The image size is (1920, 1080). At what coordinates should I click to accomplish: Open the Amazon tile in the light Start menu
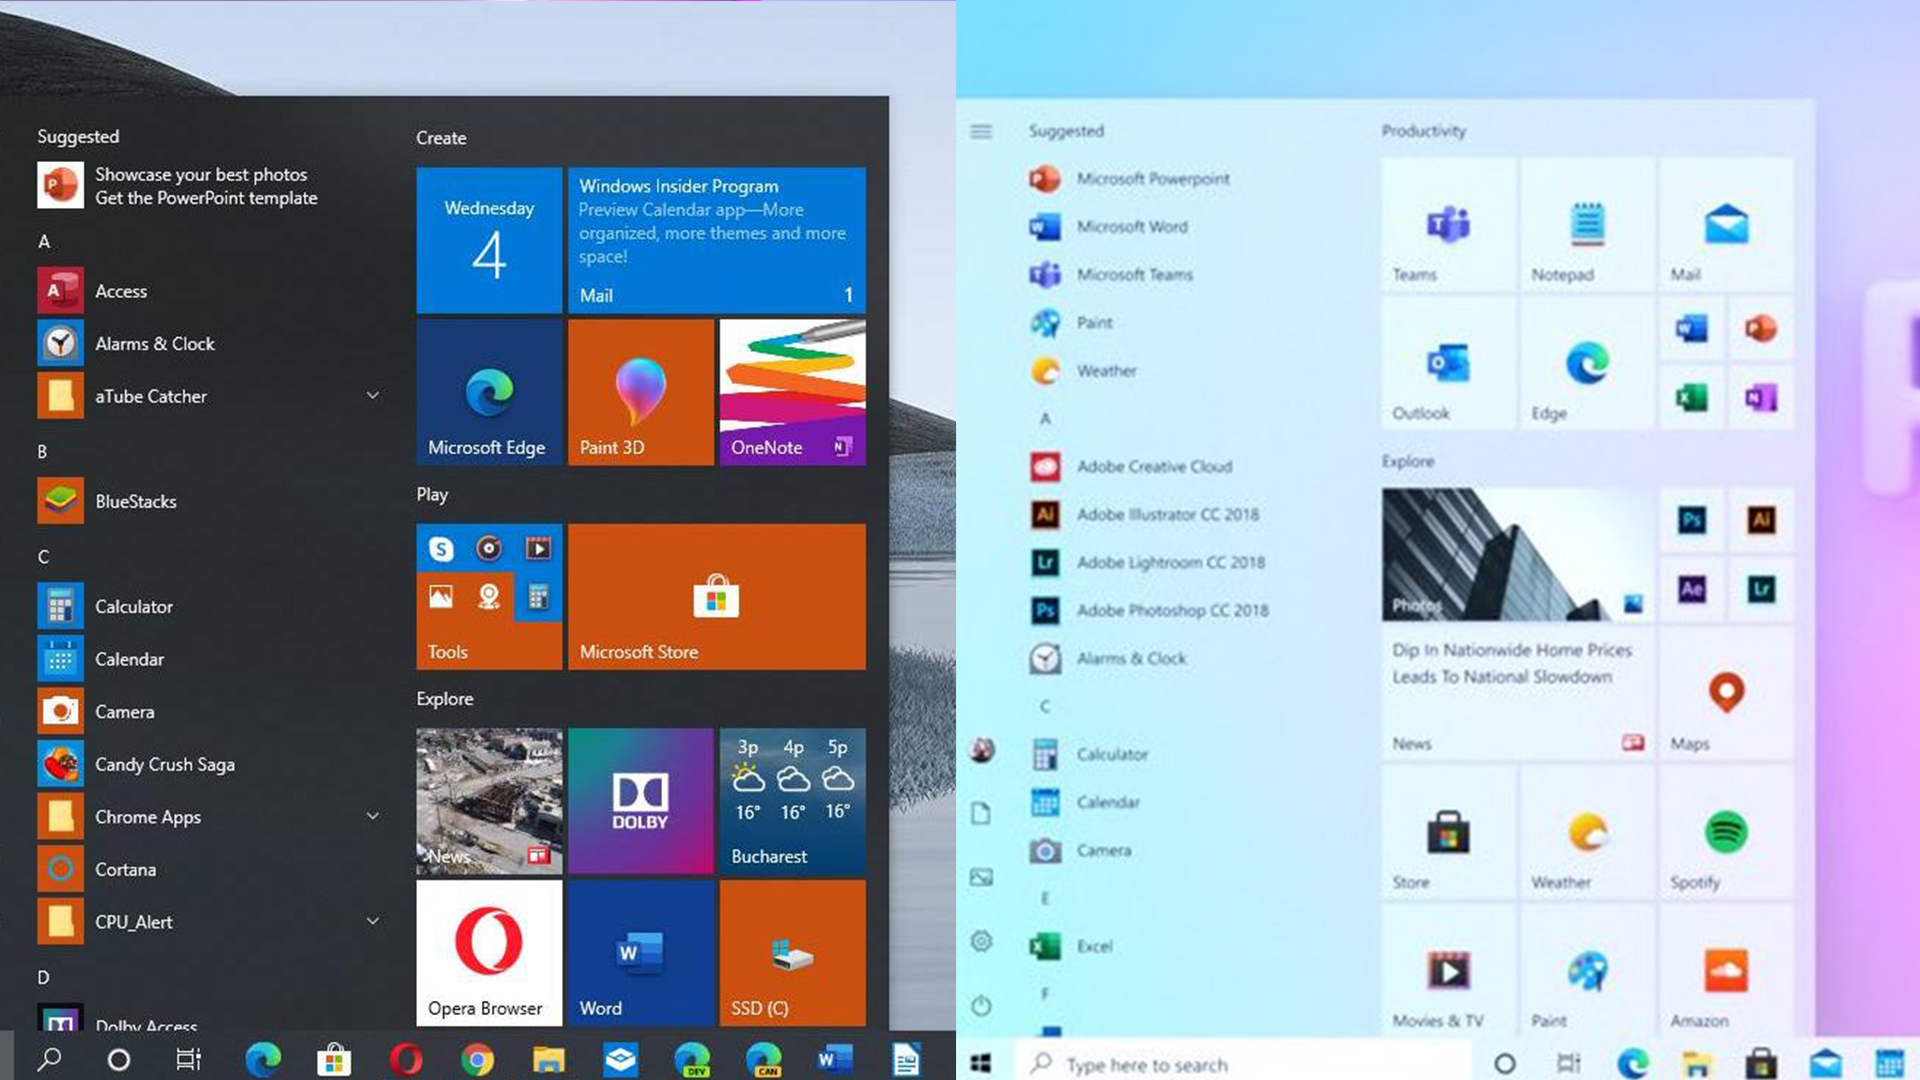1726,970
